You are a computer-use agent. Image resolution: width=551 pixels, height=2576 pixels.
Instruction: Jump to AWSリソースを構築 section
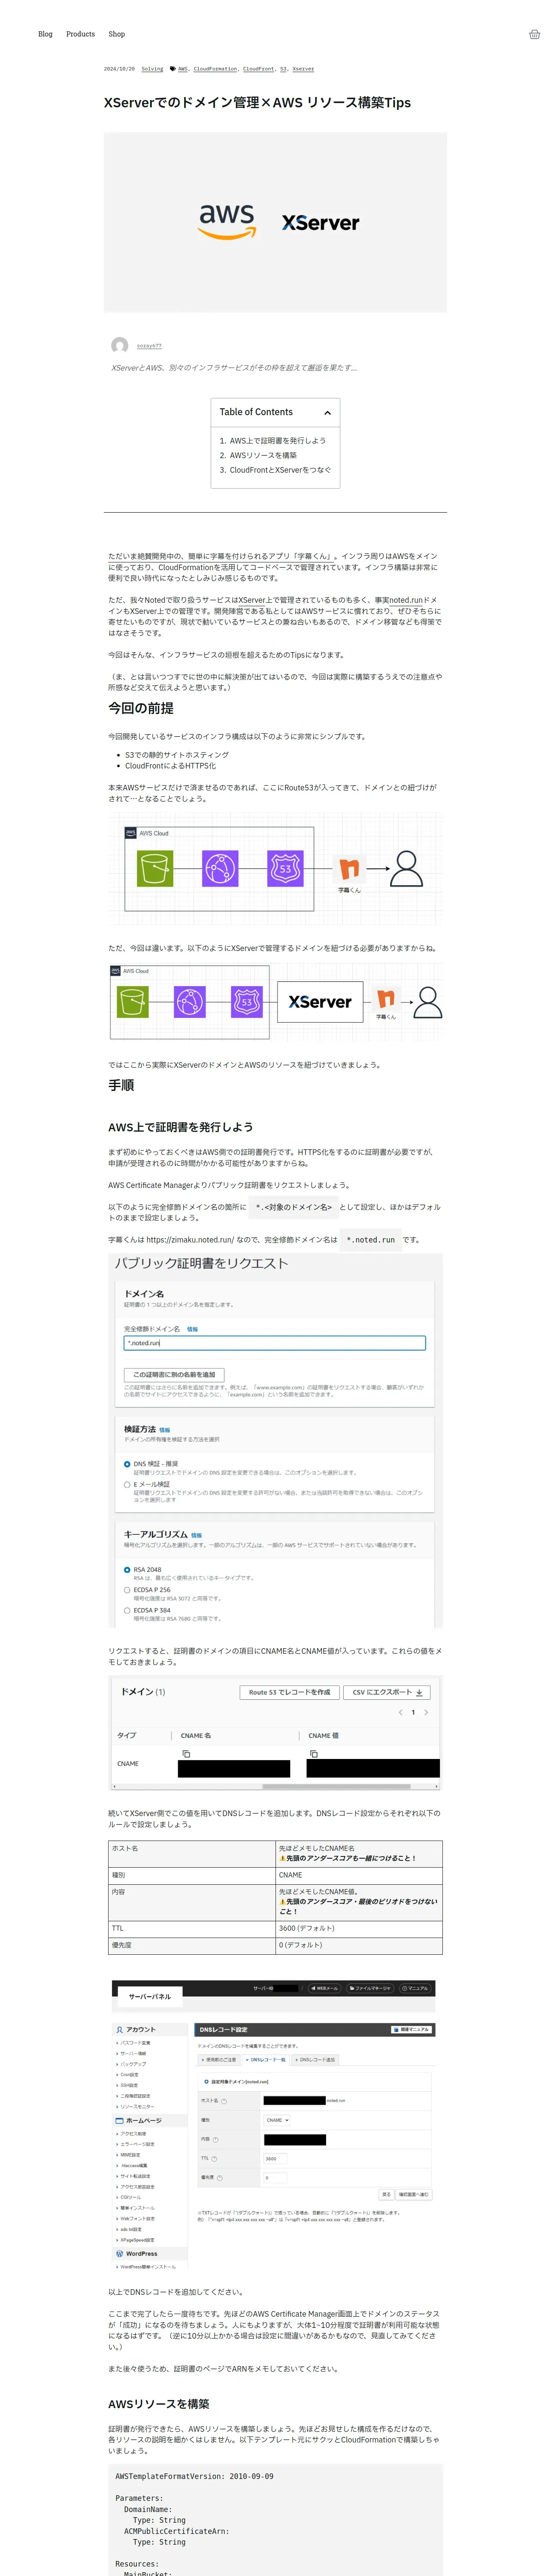point(263,455)
